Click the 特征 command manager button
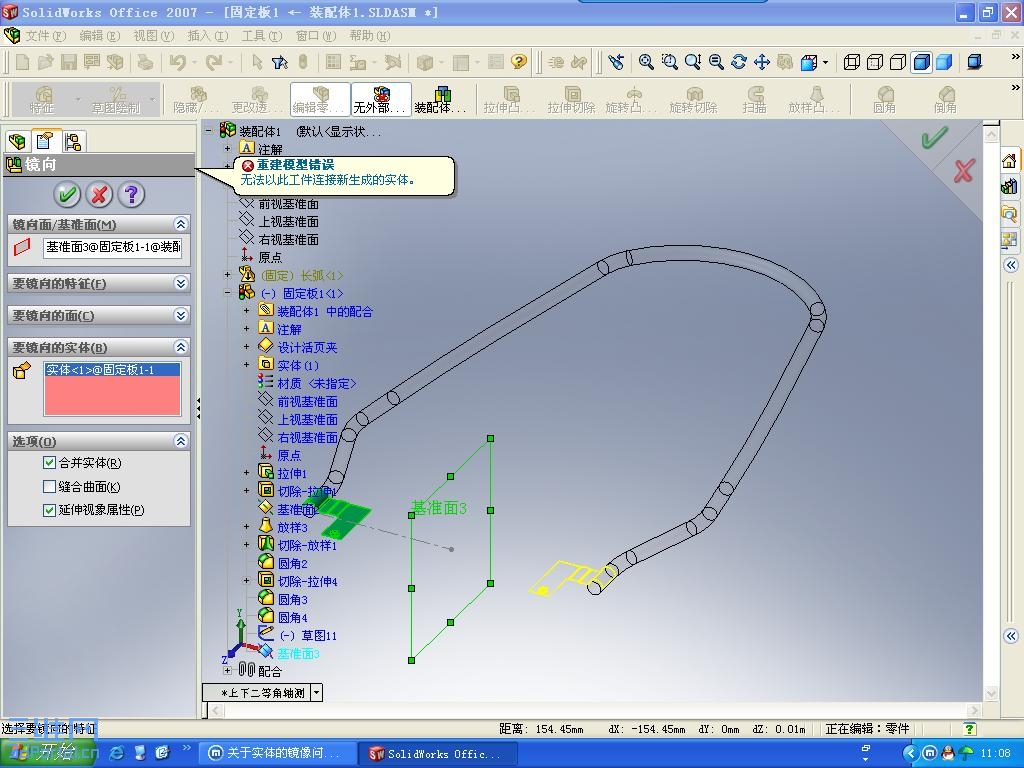Screen dimensions: 1024x768 point(43,99)
